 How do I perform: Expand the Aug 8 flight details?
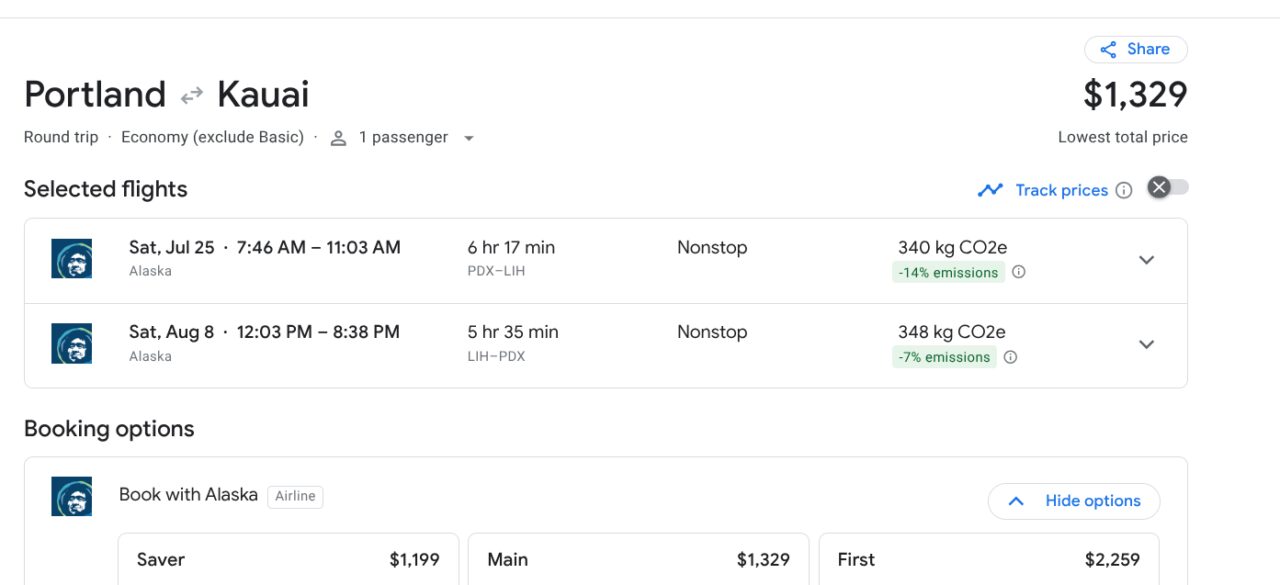(x=1147, y=344)
